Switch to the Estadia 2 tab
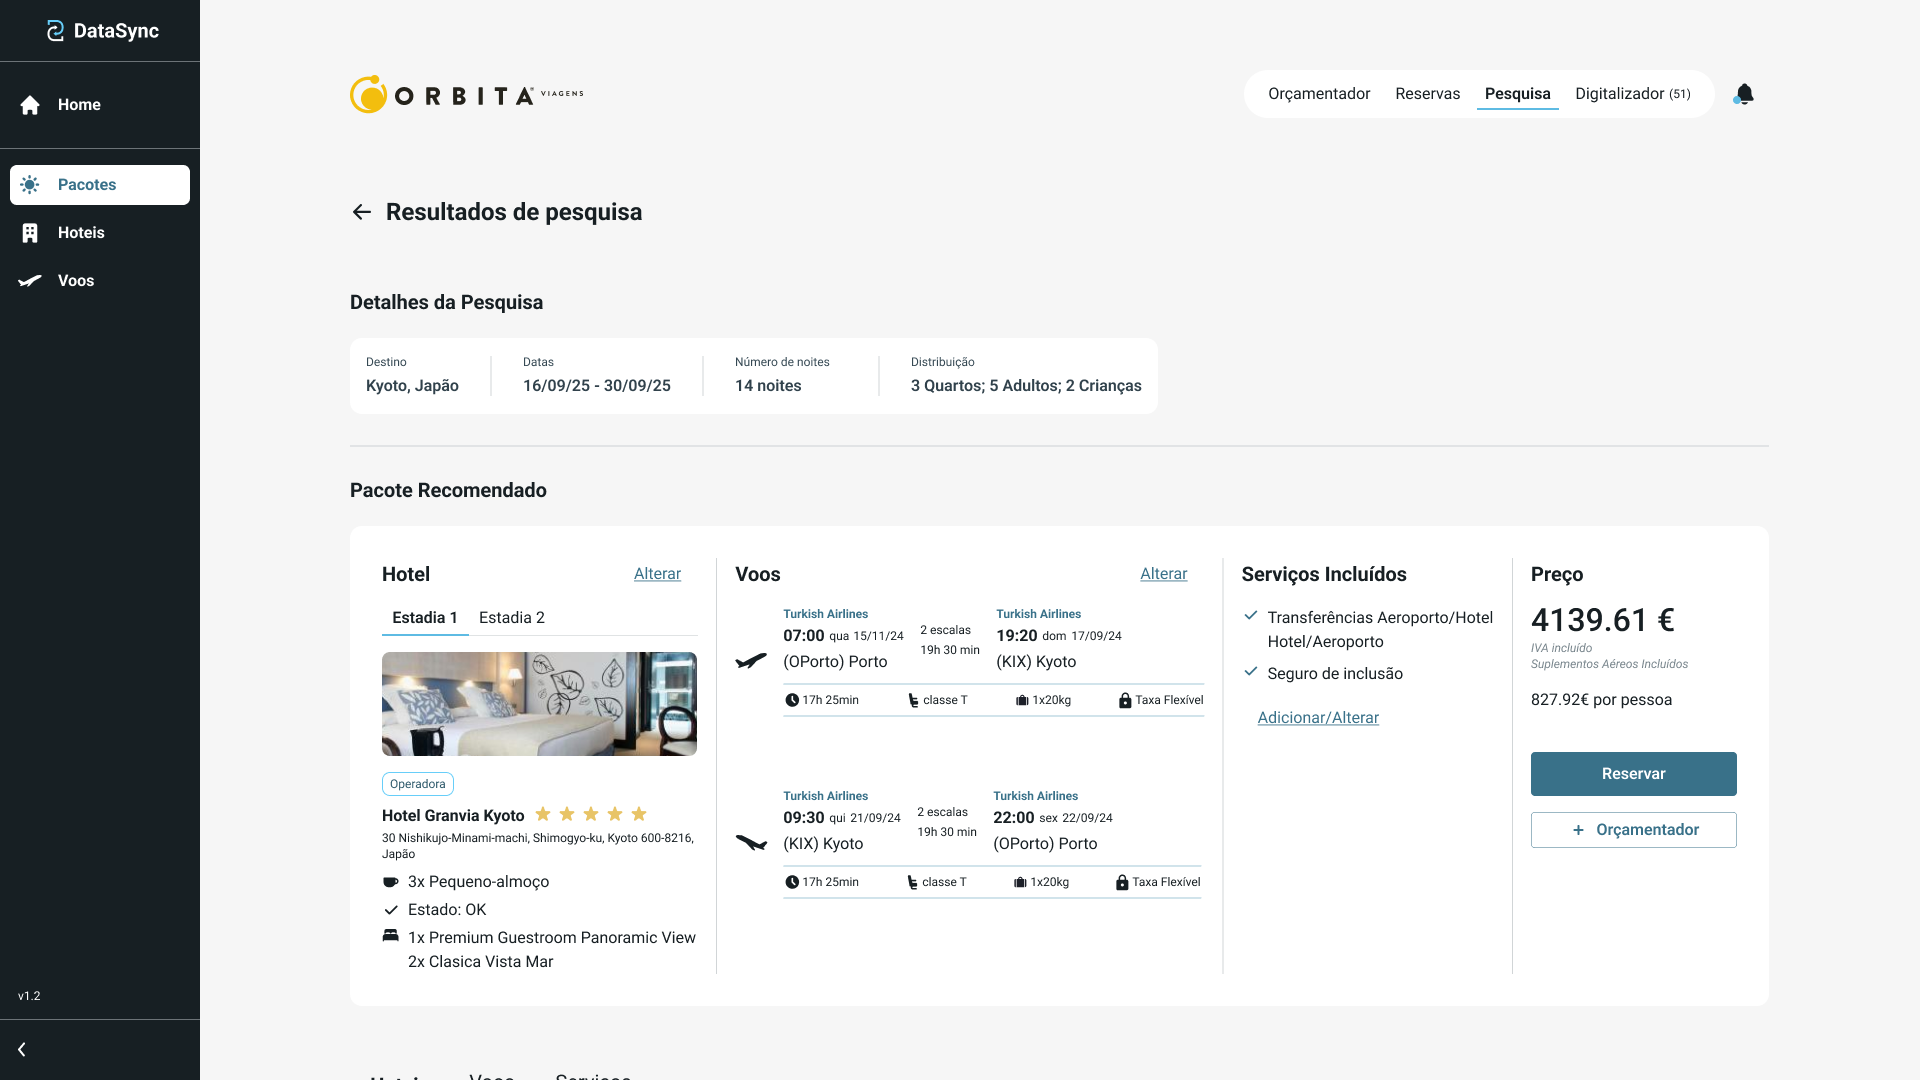This screenshot has width=1920, height=1080. click(511, 618)
